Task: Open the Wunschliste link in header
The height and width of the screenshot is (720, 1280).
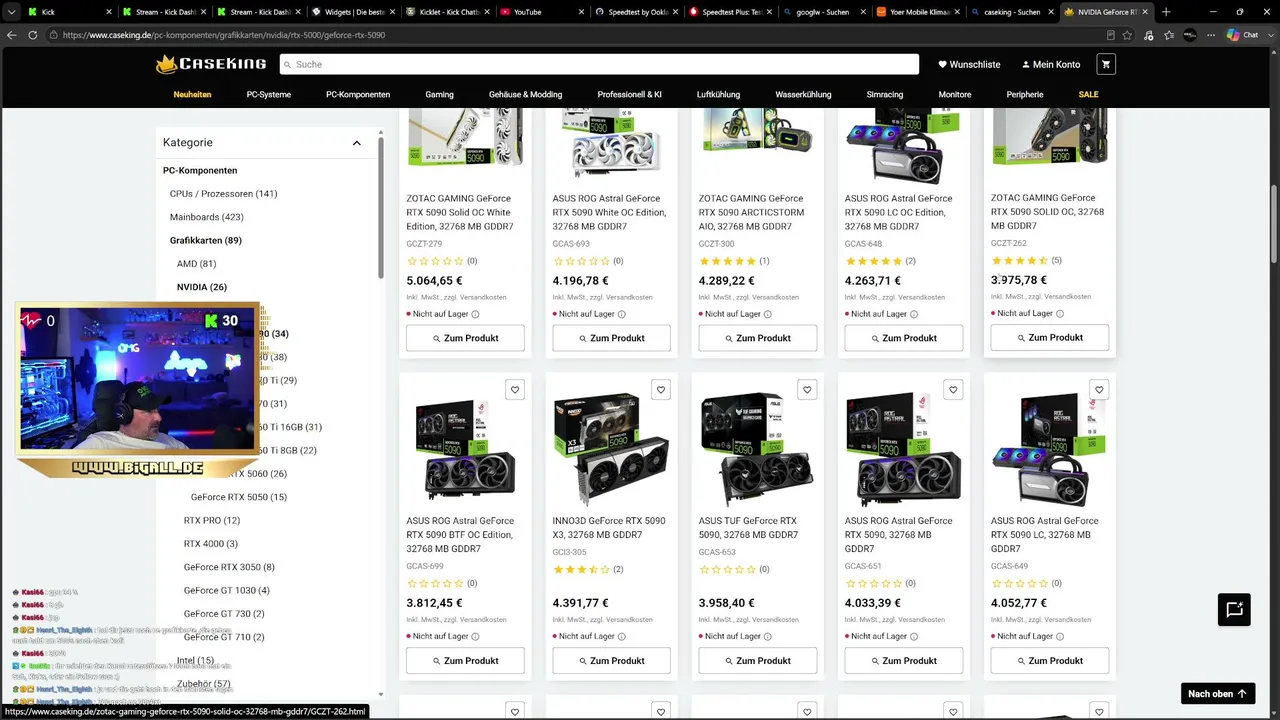Action: 968,64
